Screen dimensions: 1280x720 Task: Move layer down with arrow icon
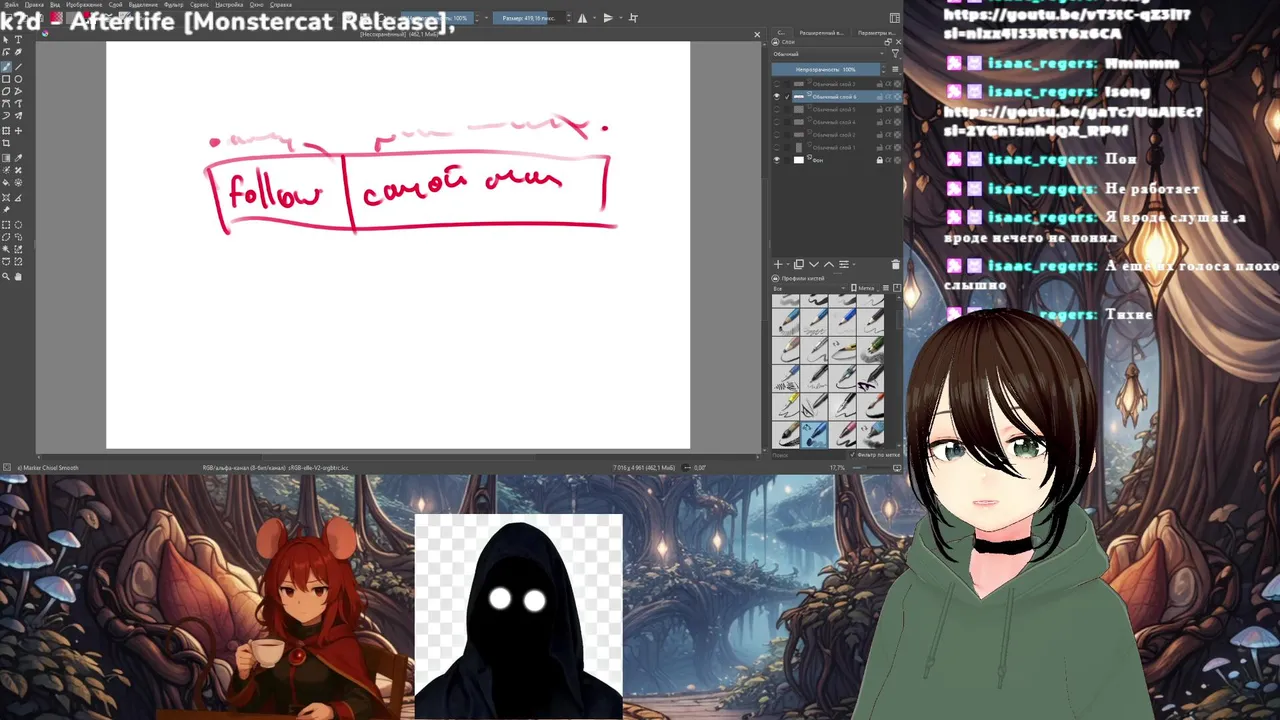click(814, 264)
